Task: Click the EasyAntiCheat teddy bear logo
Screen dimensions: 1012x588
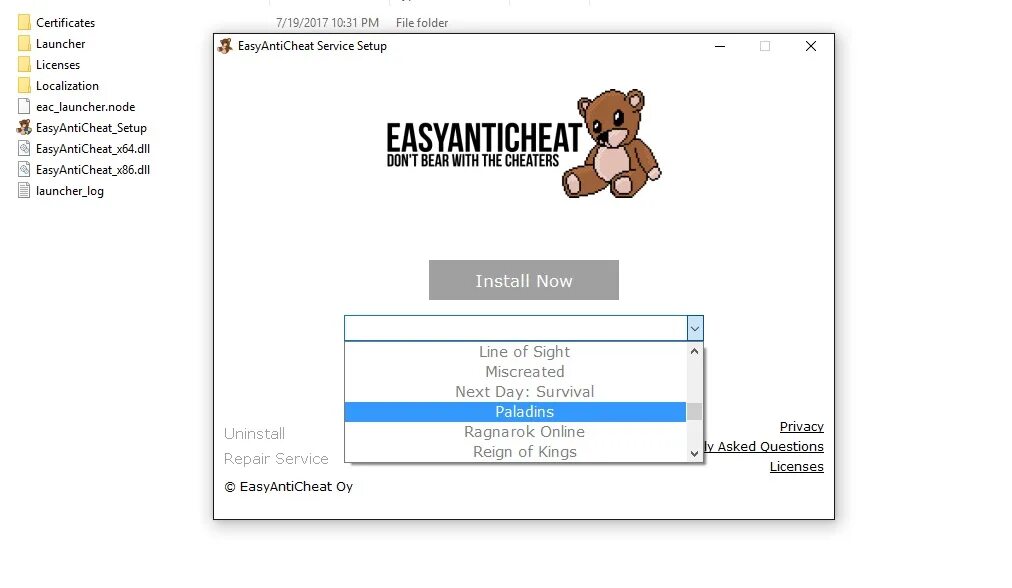Action: [611, 143]
